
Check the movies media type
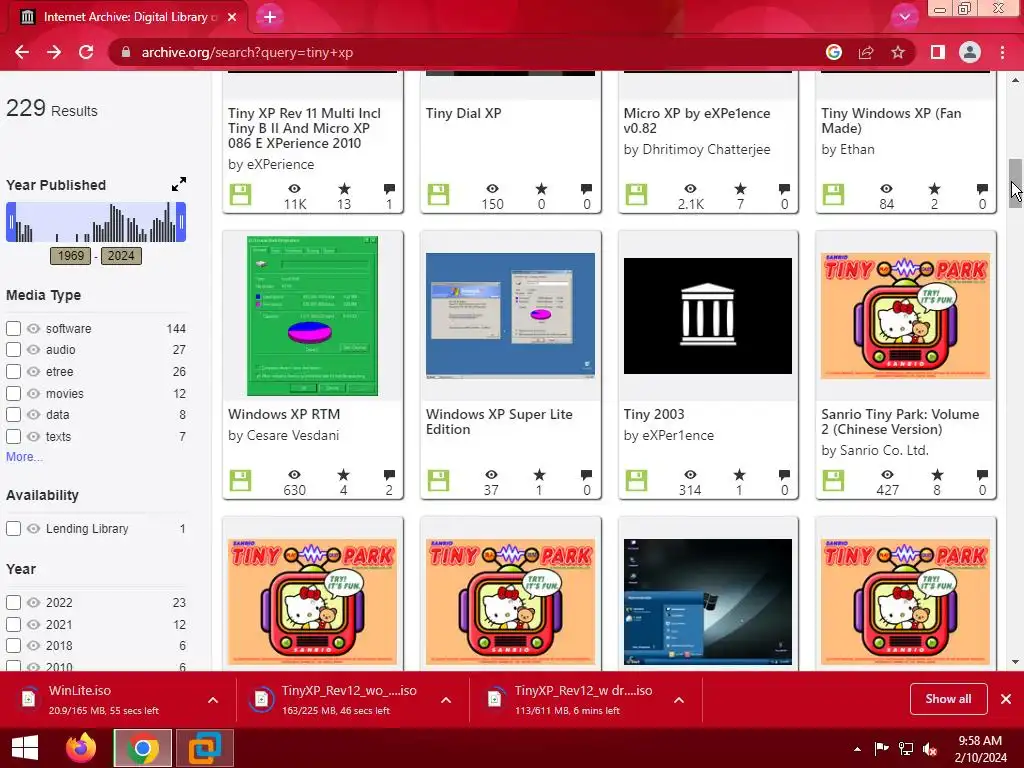point(14,393)
